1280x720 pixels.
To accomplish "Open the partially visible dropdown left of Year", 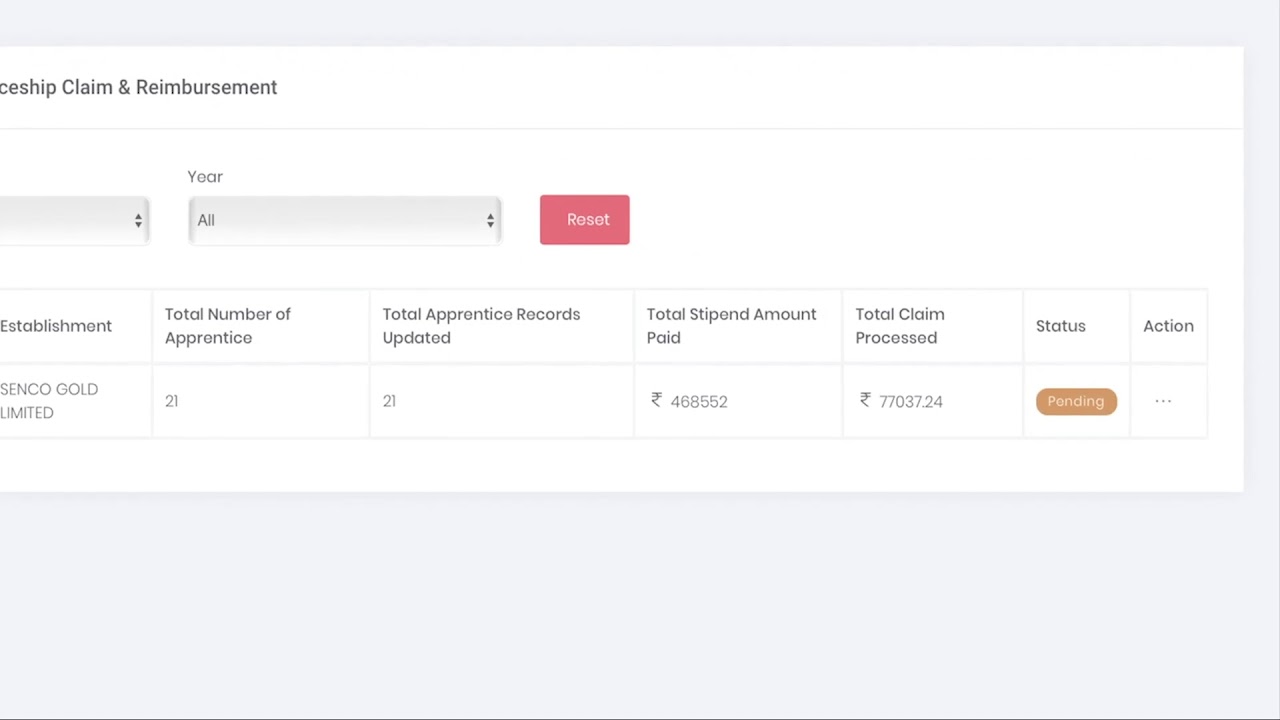I will click(74, 220).
